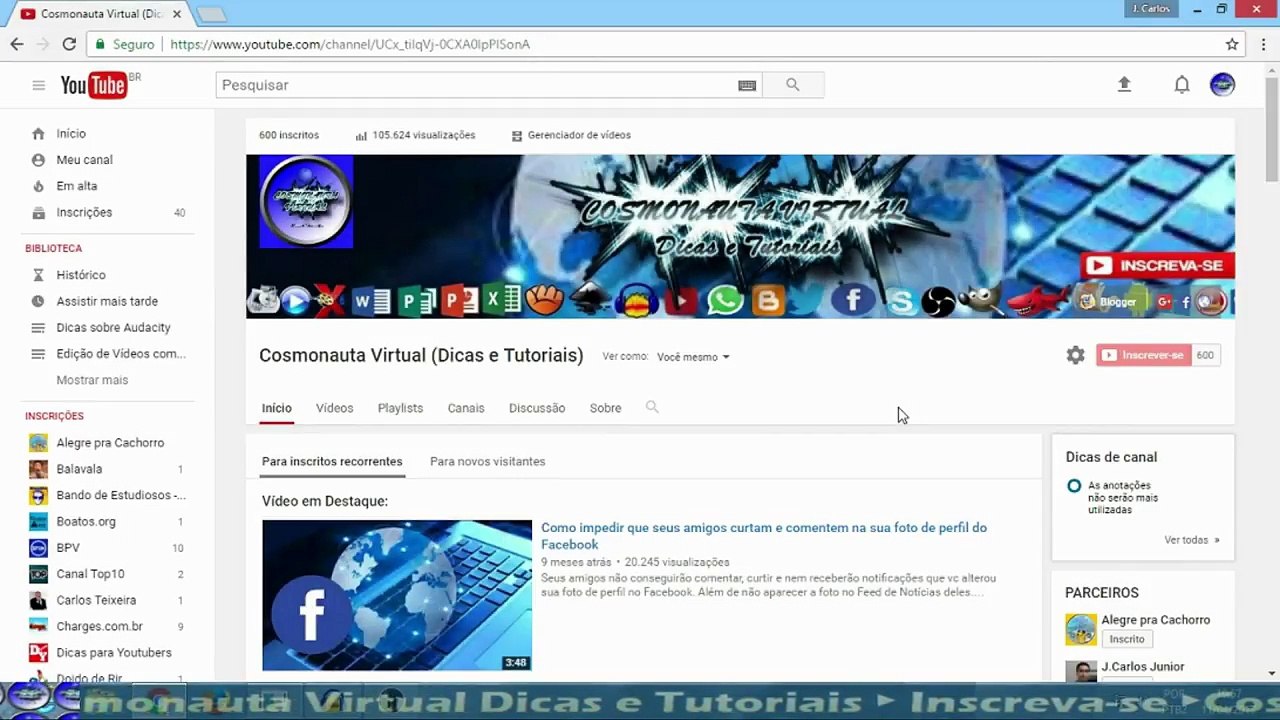The width and height of the screenshot is (1280, 720).
Task: Open the hamburger guide menu
Action: pyautogui.click(x=38, y=85)
